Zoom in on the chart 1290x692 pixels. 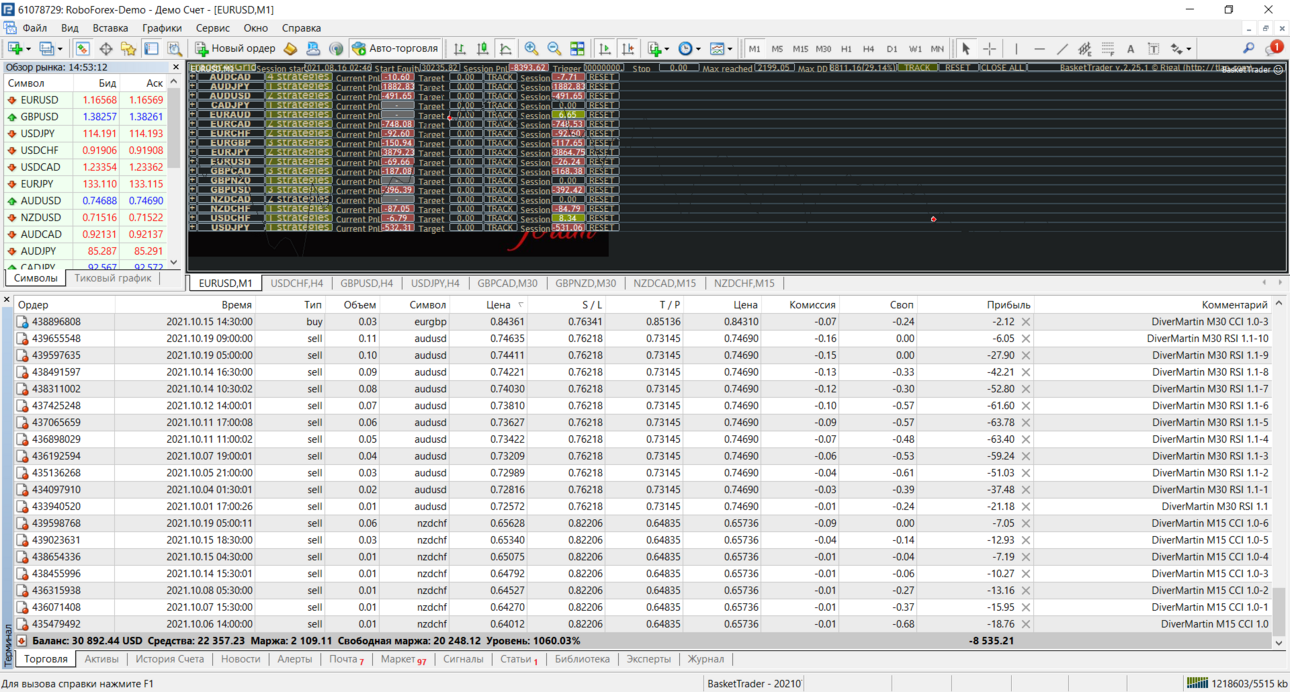pyautogui.click(x=531, y=48)
